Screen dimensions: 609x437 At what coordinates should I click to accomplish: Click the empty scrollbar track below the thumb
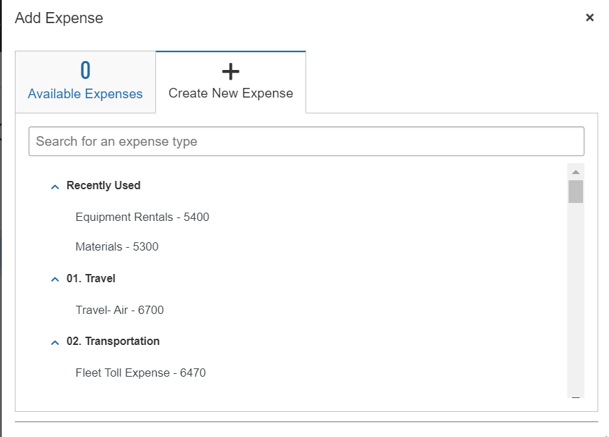coord(576,297)
